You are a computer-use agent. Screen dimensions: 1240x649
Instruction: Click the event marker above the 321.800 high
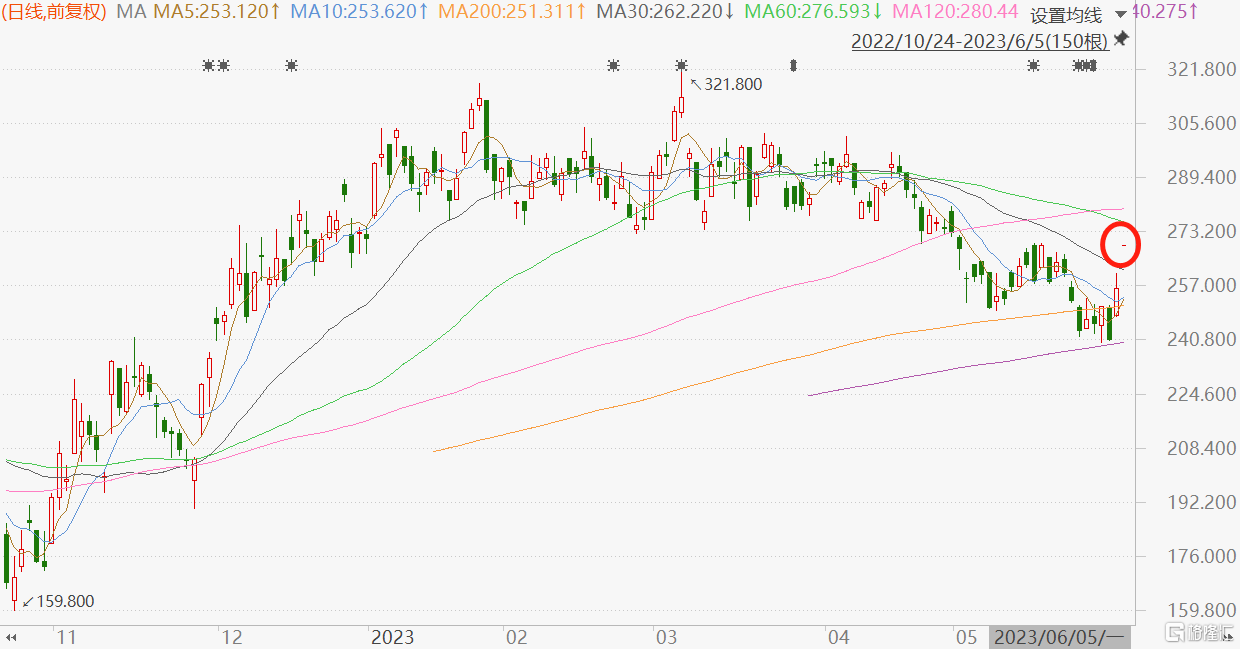681,66
